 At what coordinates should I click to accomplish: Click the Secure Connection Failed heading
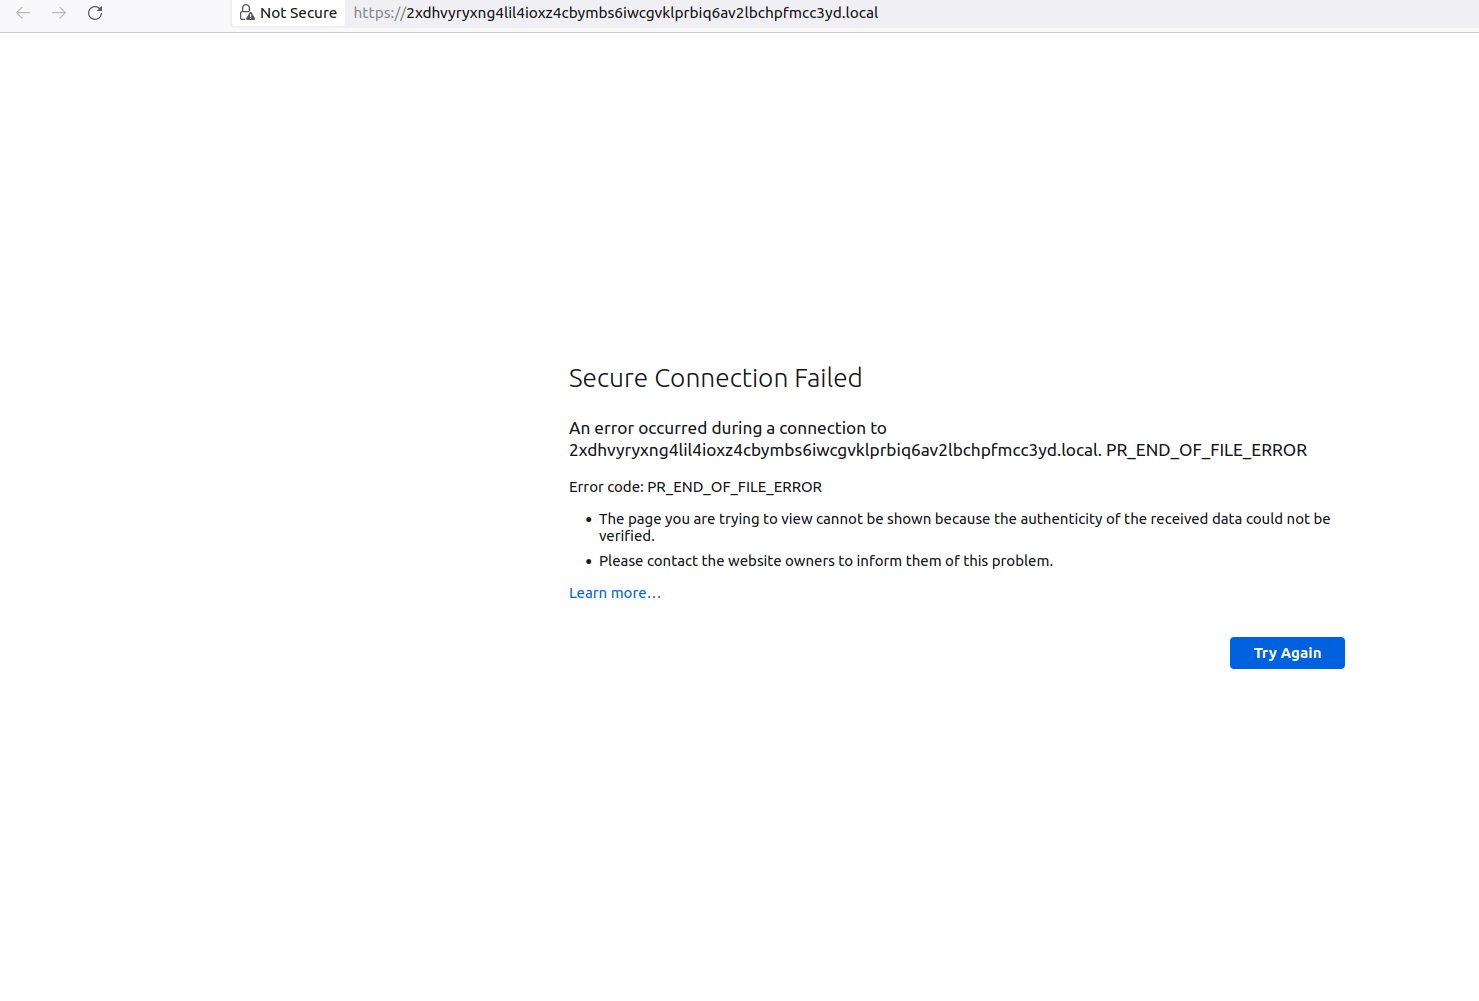coord(715,378)
